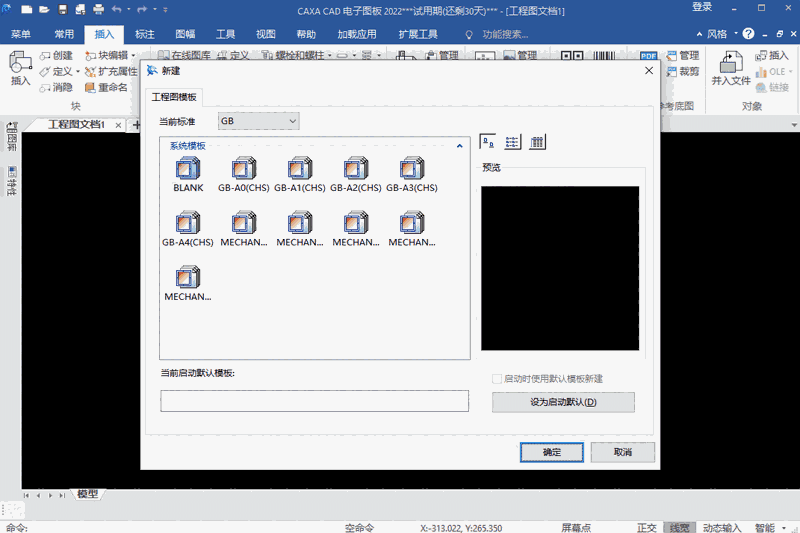Viewport: 800px width, 533px height.
Task: Select MECHAN... template right beside GB-A4(CHS)
Action: point(244,229)
